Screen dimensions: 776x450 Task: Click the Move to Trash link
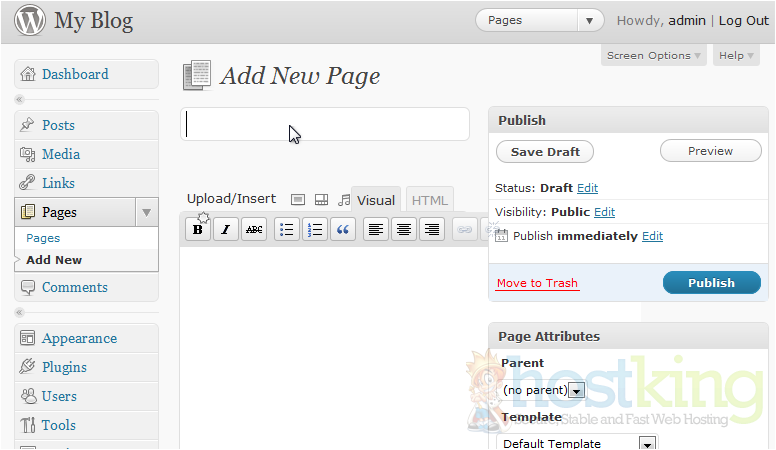click(537, 283)
